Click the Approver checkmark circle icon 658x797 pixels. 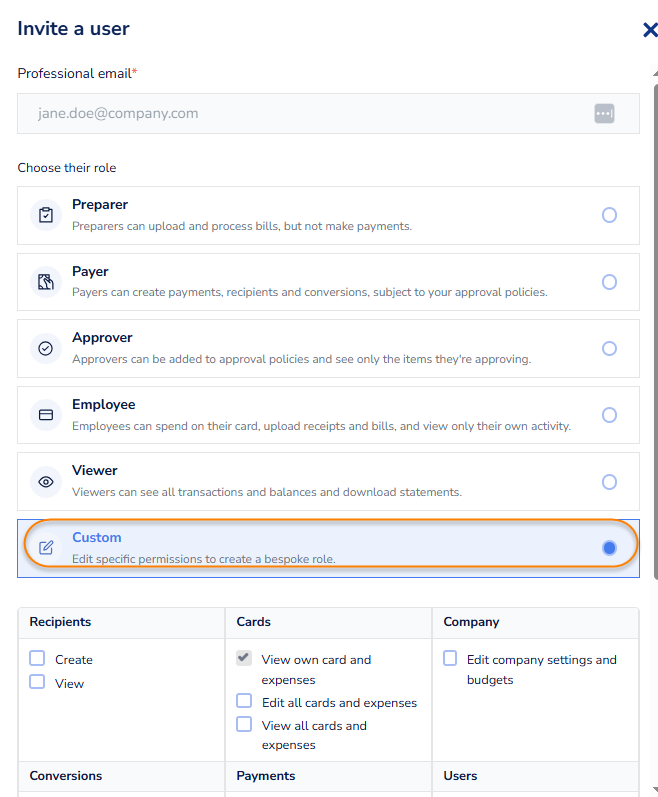click(46, 349)
